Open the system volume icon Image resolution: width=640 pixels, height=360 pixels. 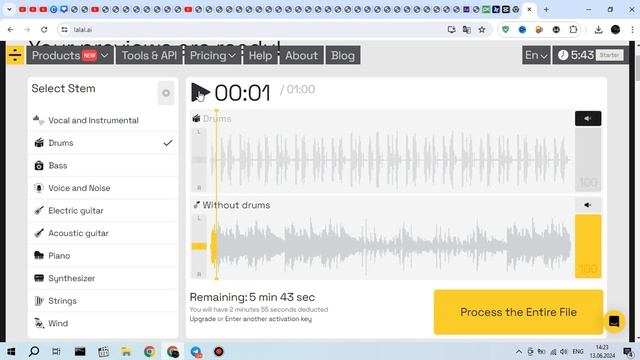[564, 351]
